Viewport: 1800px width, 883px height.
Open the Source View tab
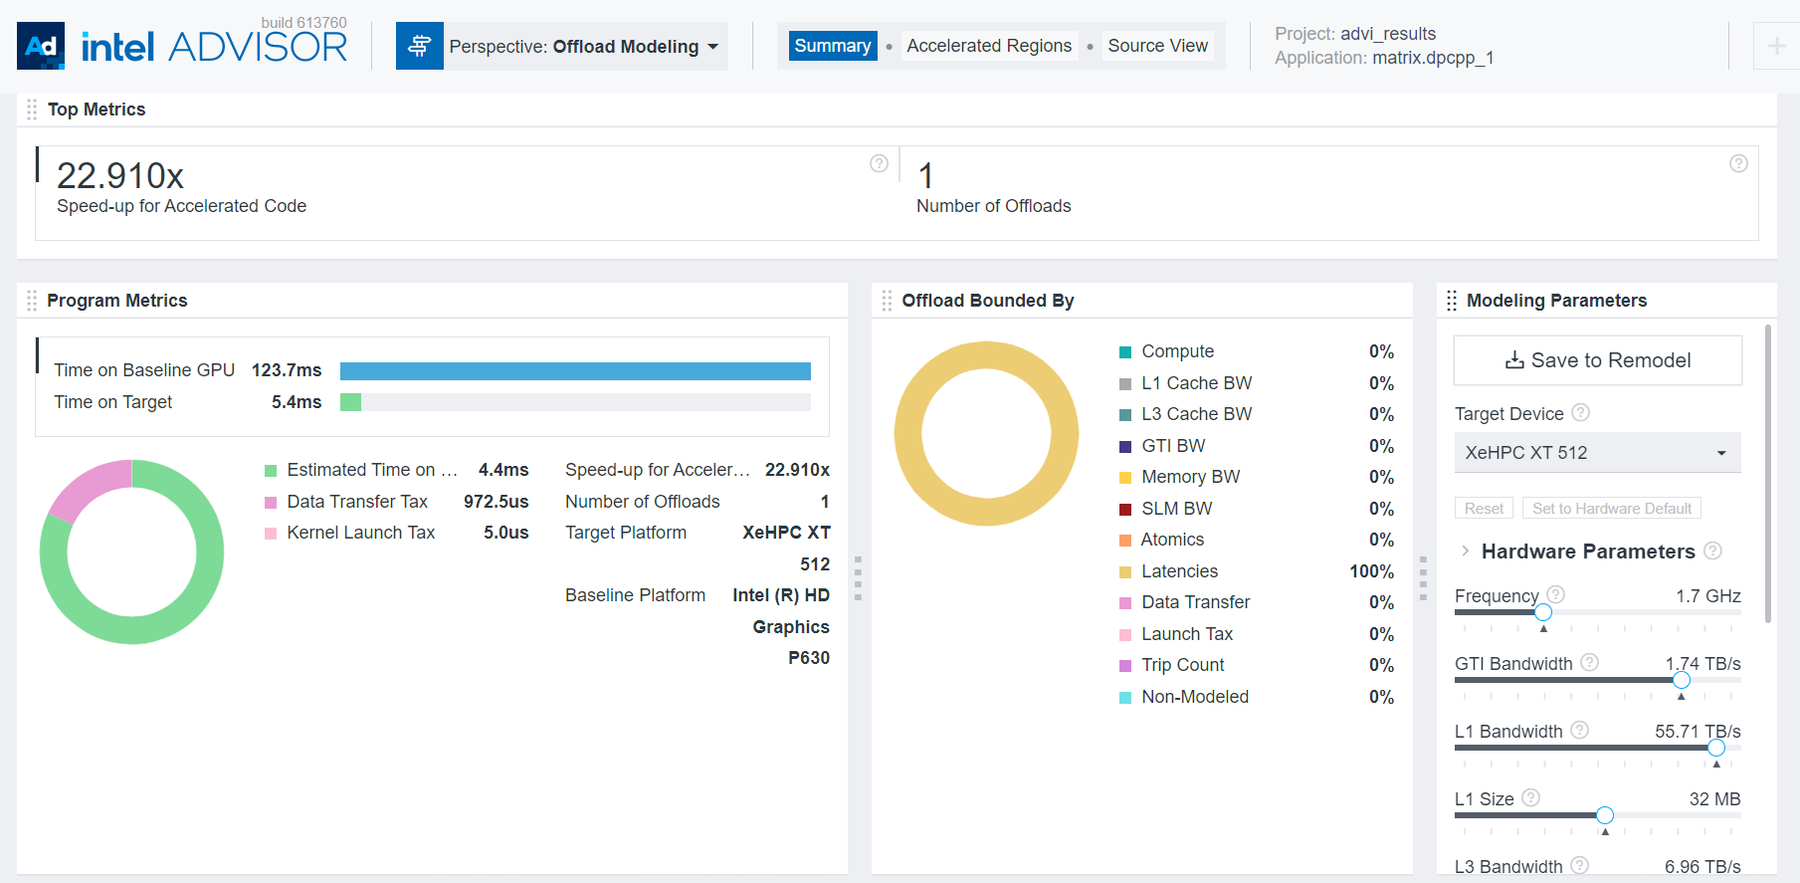coord(1157,46)
